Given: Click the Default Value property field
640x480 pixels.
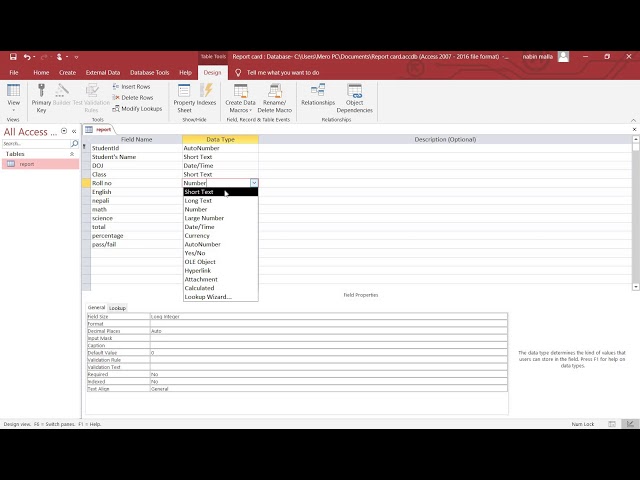Looking at the screenshot, I should [x=329, y=353].
